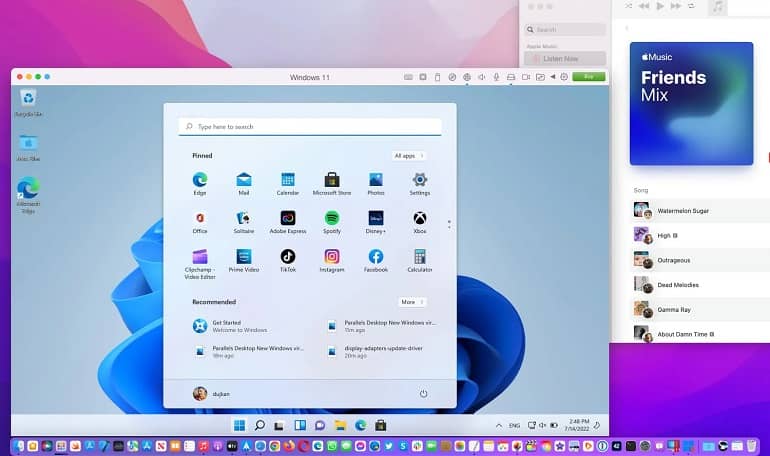Open Parallels VM configuration gear icon
The image size is (770, 456).
[564, 77]
